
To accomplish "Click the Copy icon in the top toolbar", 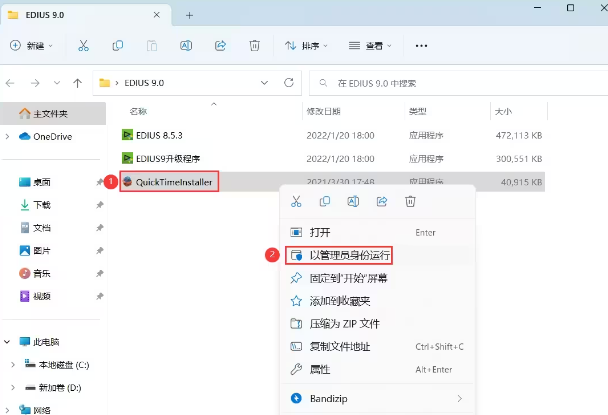I will pos(117,46).
